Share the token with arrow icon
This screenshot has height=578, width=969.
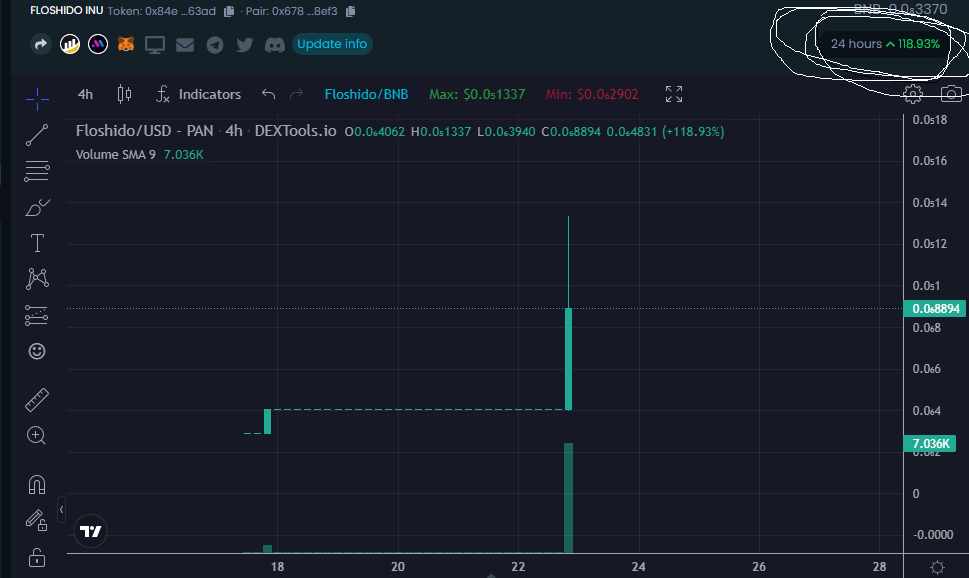pos(41,44)
